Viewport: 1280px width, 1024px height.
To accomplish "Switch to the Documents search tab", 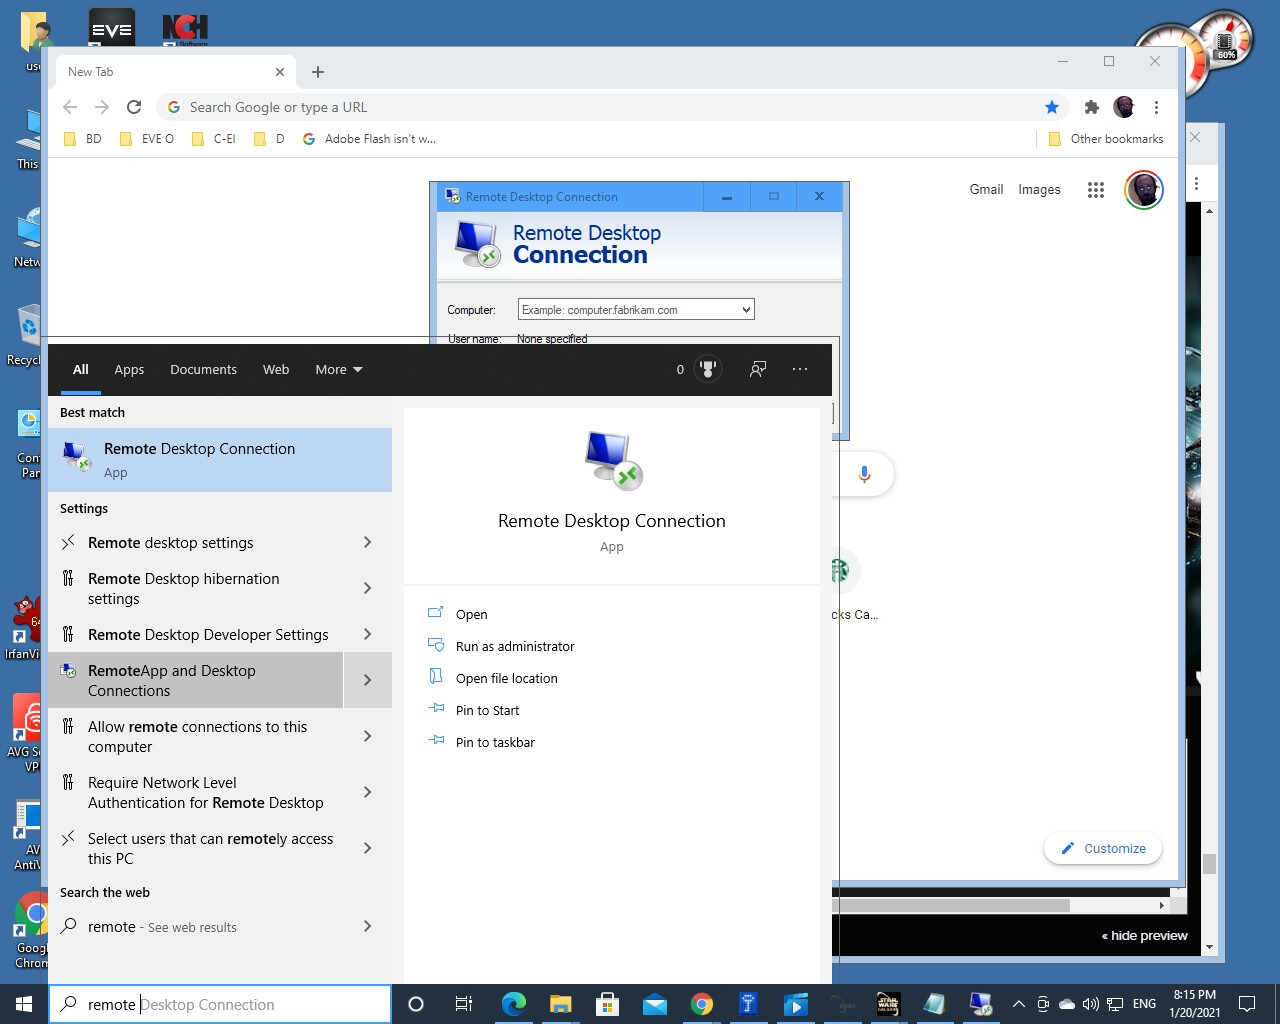I will click(x=203, y=369).
